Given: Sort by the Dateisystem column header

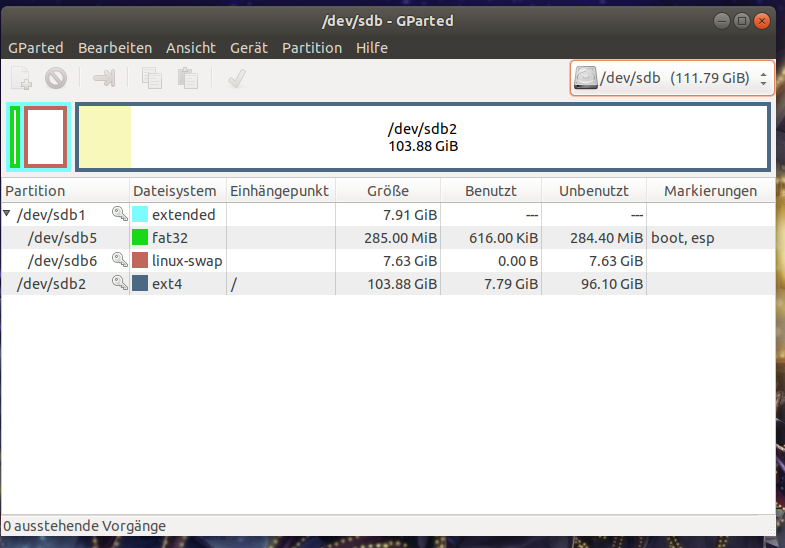Looking at the screenshot, I should (178, 191).
